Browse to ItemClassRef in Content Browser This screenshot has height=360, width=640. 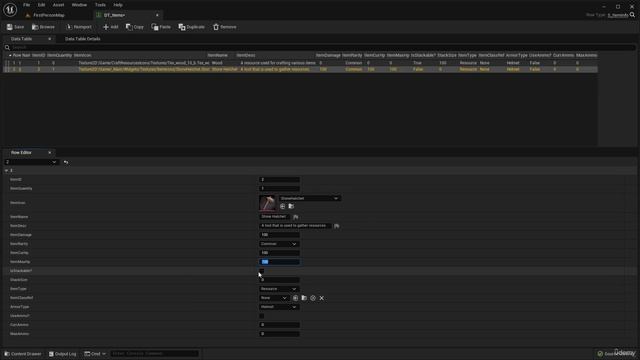[304, 298]
